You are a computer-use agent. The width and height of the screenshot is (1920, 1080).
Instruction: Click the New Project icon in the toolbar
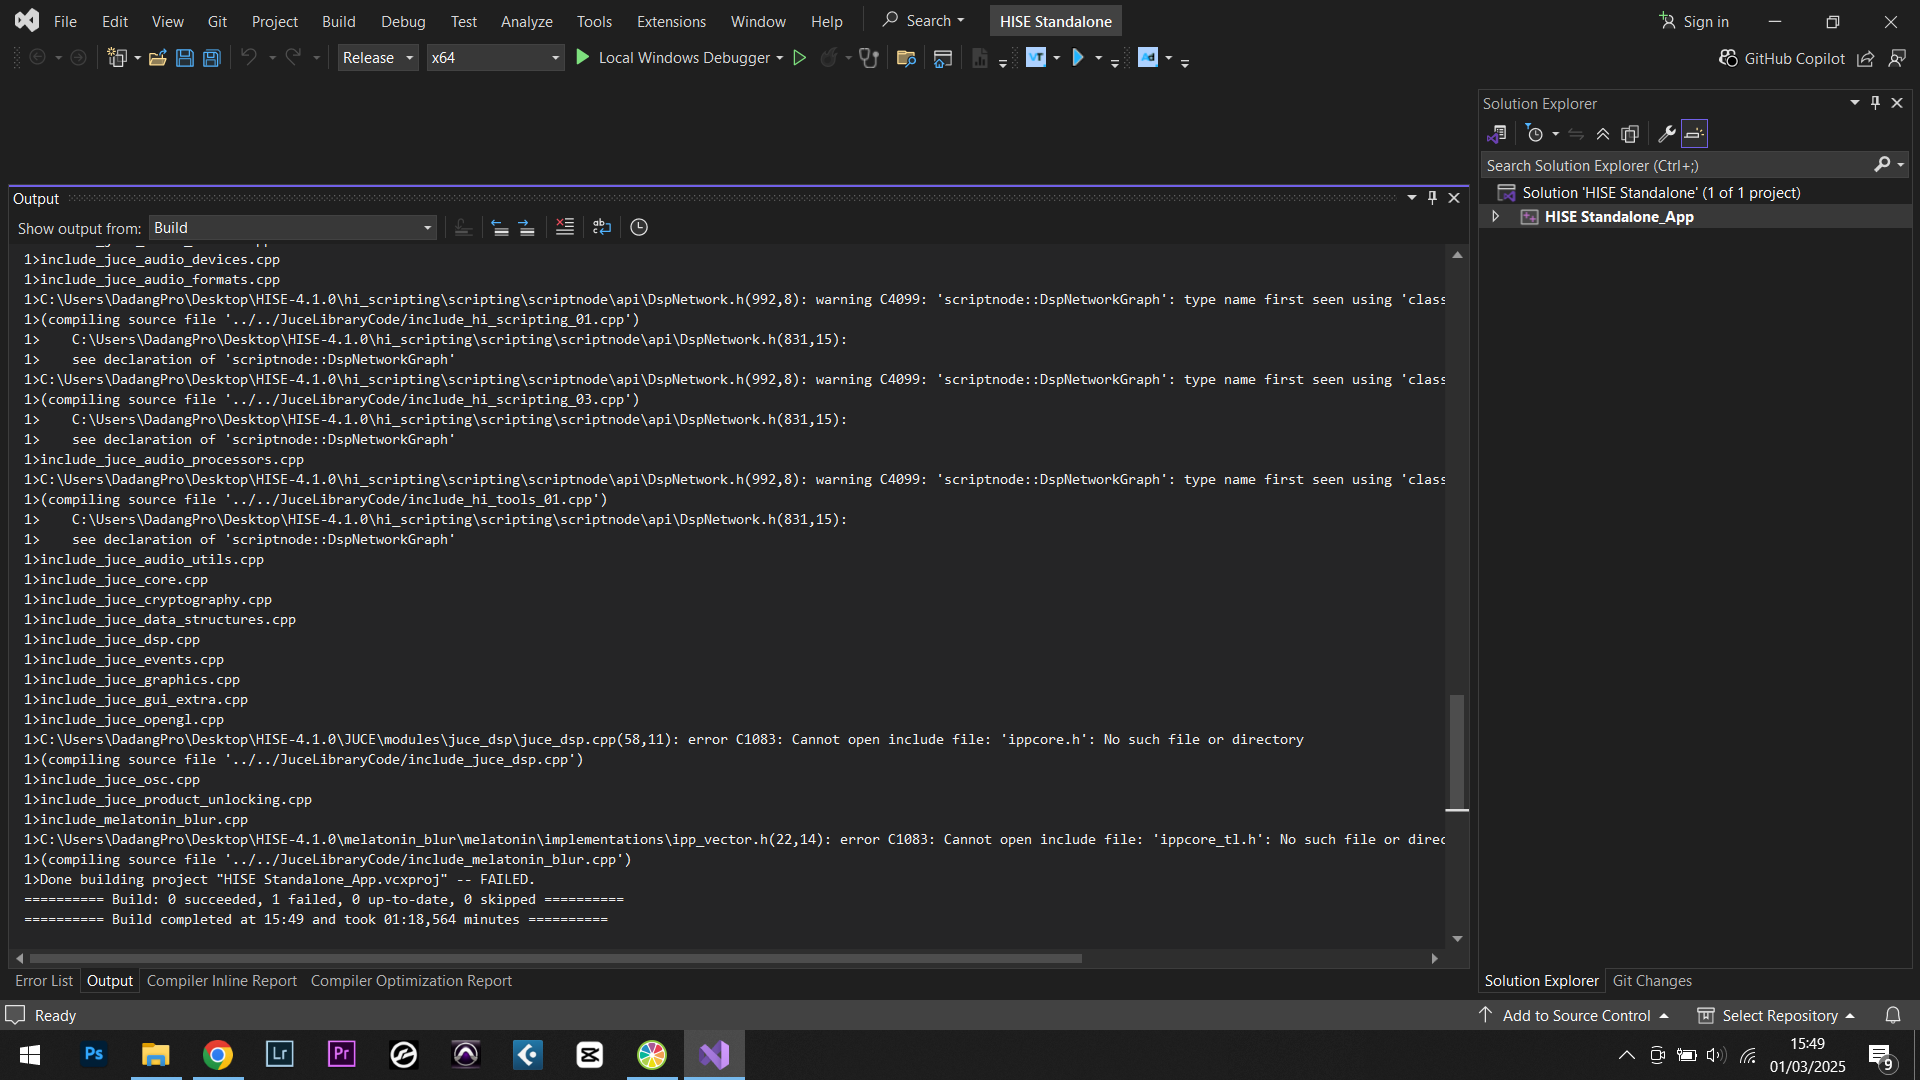tap(117, 58)
